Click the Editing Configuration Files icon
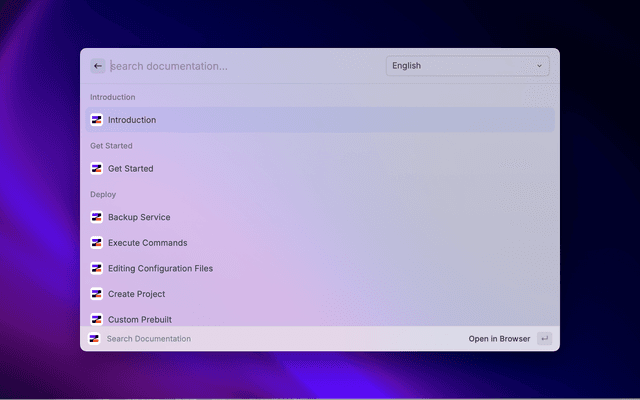Screen dimensions: 640x400 click(97, 268)
